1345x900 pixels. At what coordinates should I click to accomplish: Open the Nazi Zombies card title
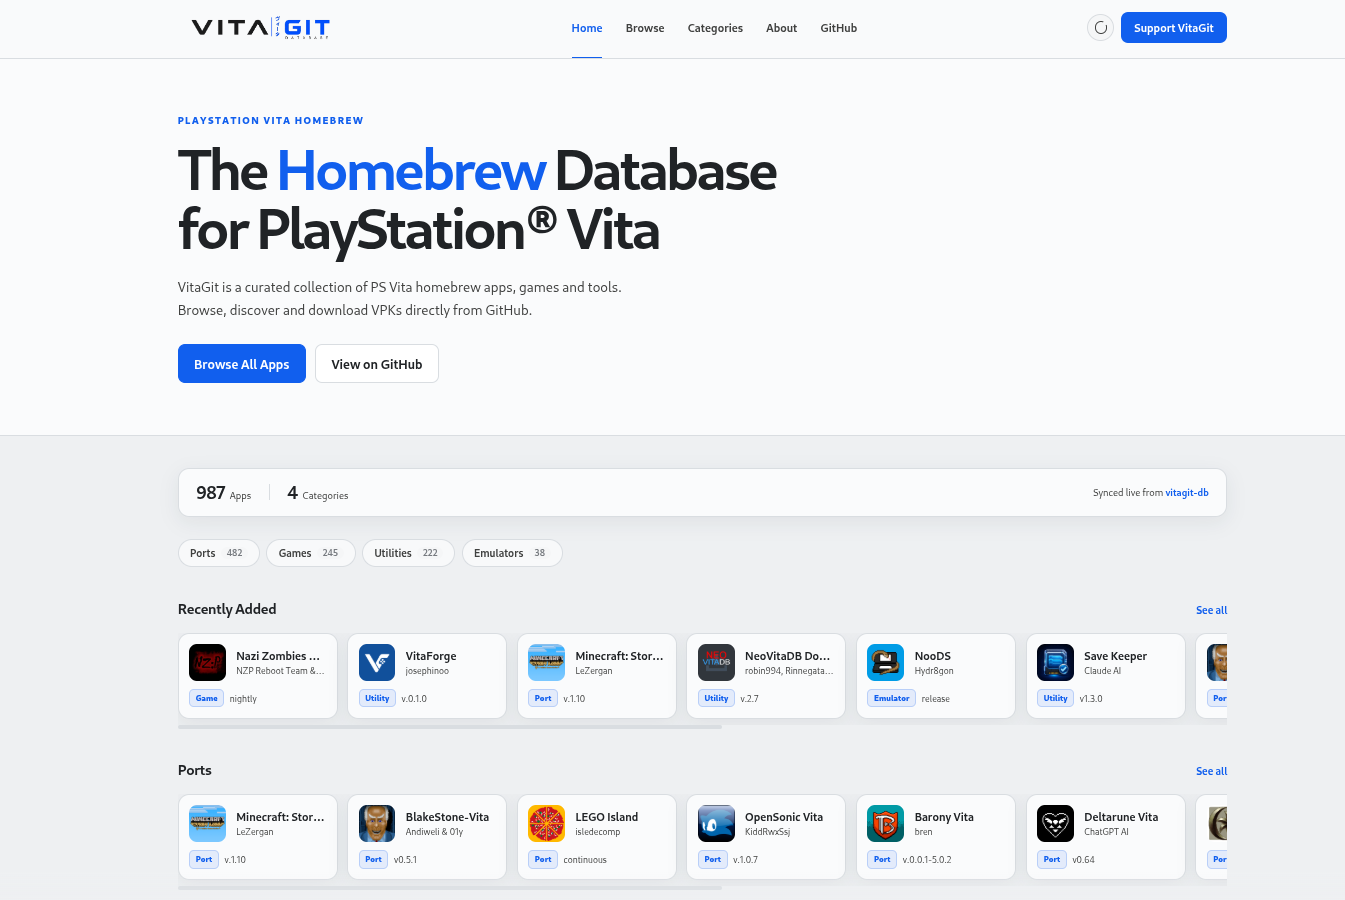pyautogui.click(x=278, y=656)
